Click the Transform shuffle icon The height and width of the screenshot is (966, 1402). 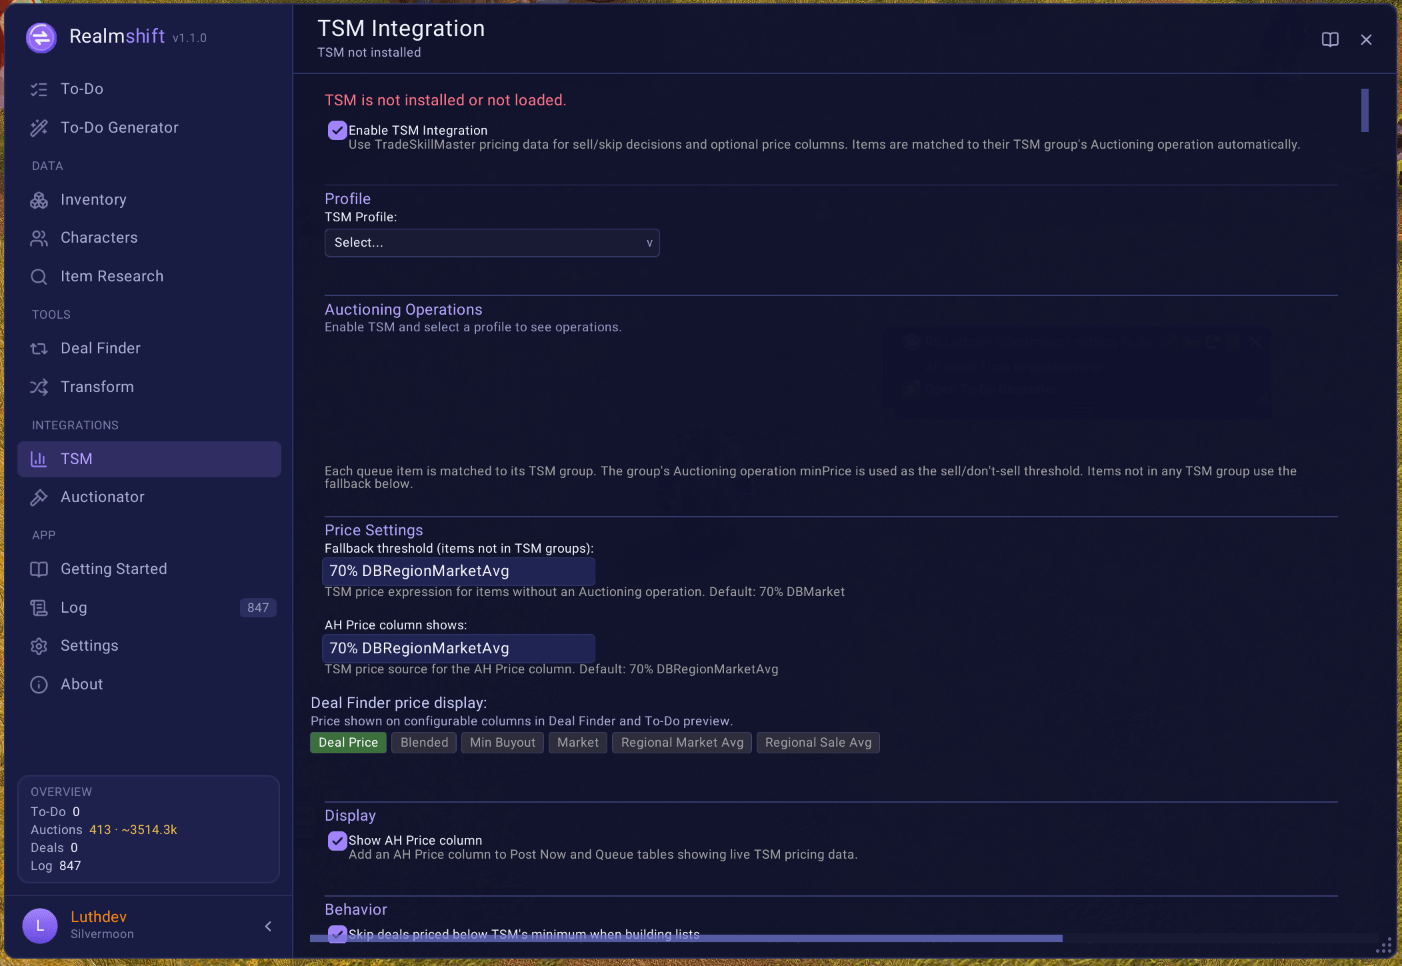39,387
